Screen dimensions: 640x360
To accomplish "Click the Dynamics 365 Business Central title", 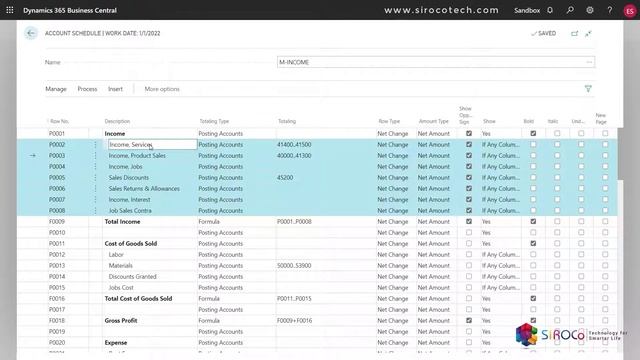I will coord(70,10).
